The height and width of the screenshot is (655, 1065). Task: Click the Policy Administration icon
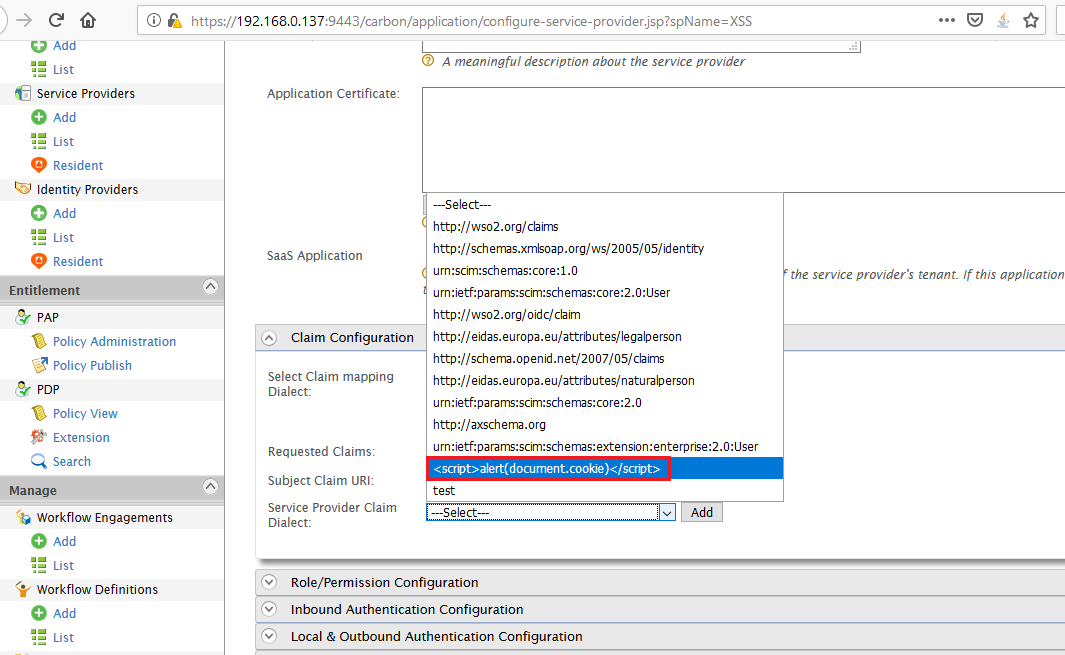click(39, 341)
